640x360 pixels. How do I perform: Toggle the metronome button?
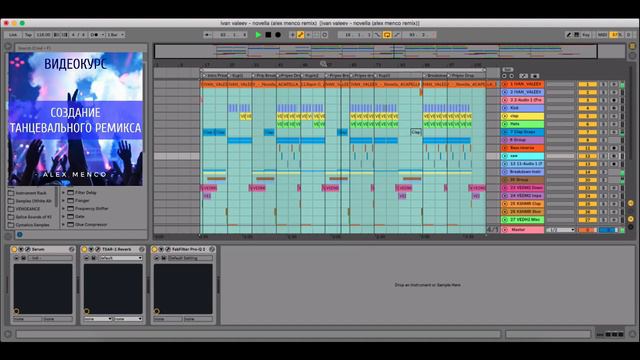click(x=95, y=35)
